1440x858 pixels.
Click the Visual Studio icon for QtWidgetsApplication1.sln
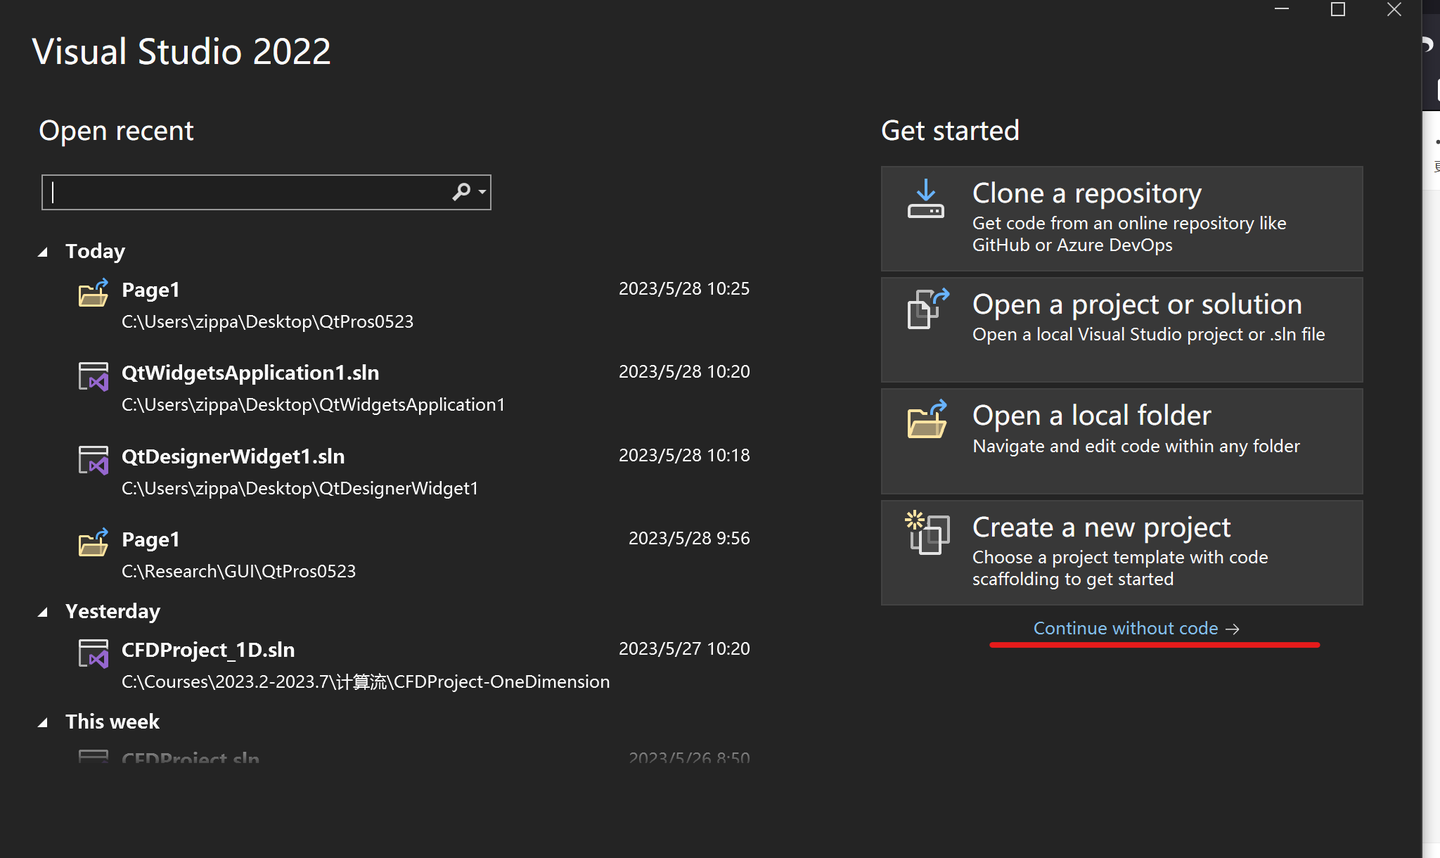92,376
